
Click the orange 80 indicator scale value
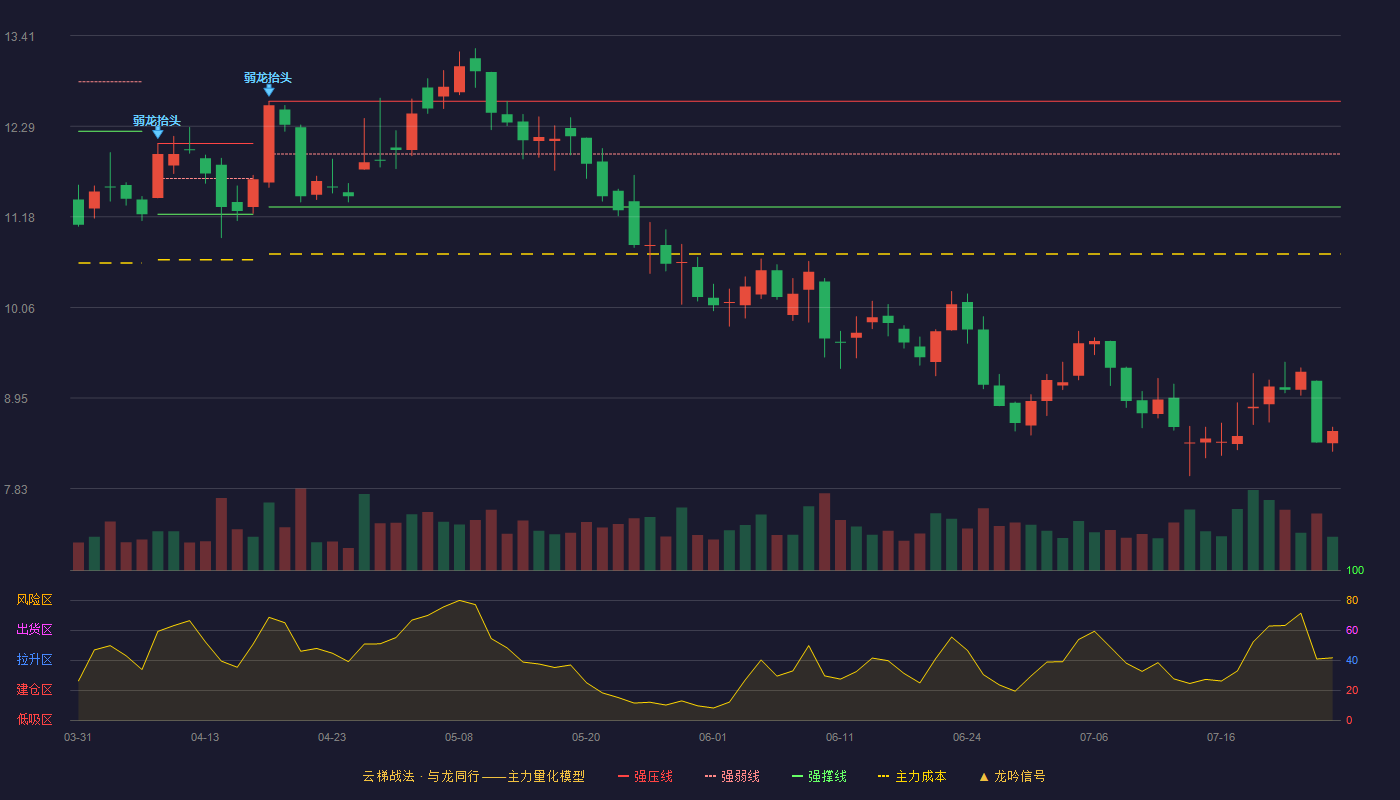1352,601
